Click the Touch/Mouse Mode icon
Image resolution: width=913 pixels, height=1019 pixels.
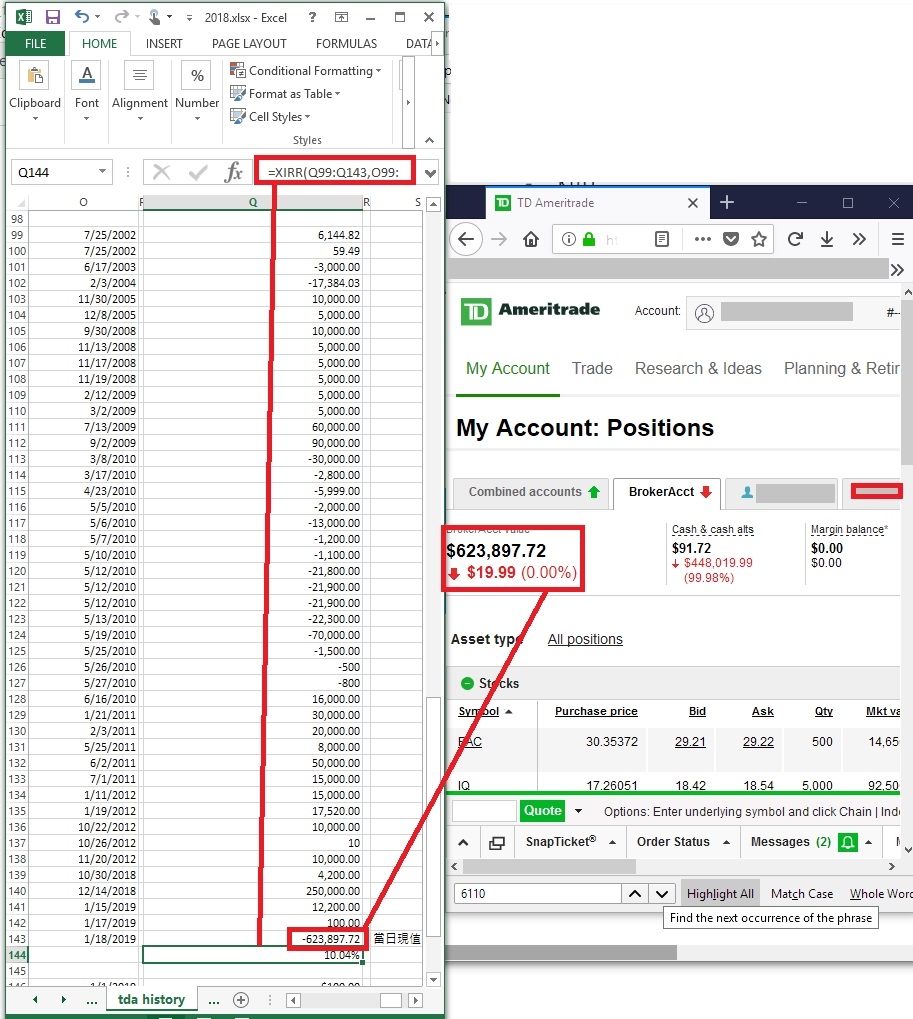(154, 17)
